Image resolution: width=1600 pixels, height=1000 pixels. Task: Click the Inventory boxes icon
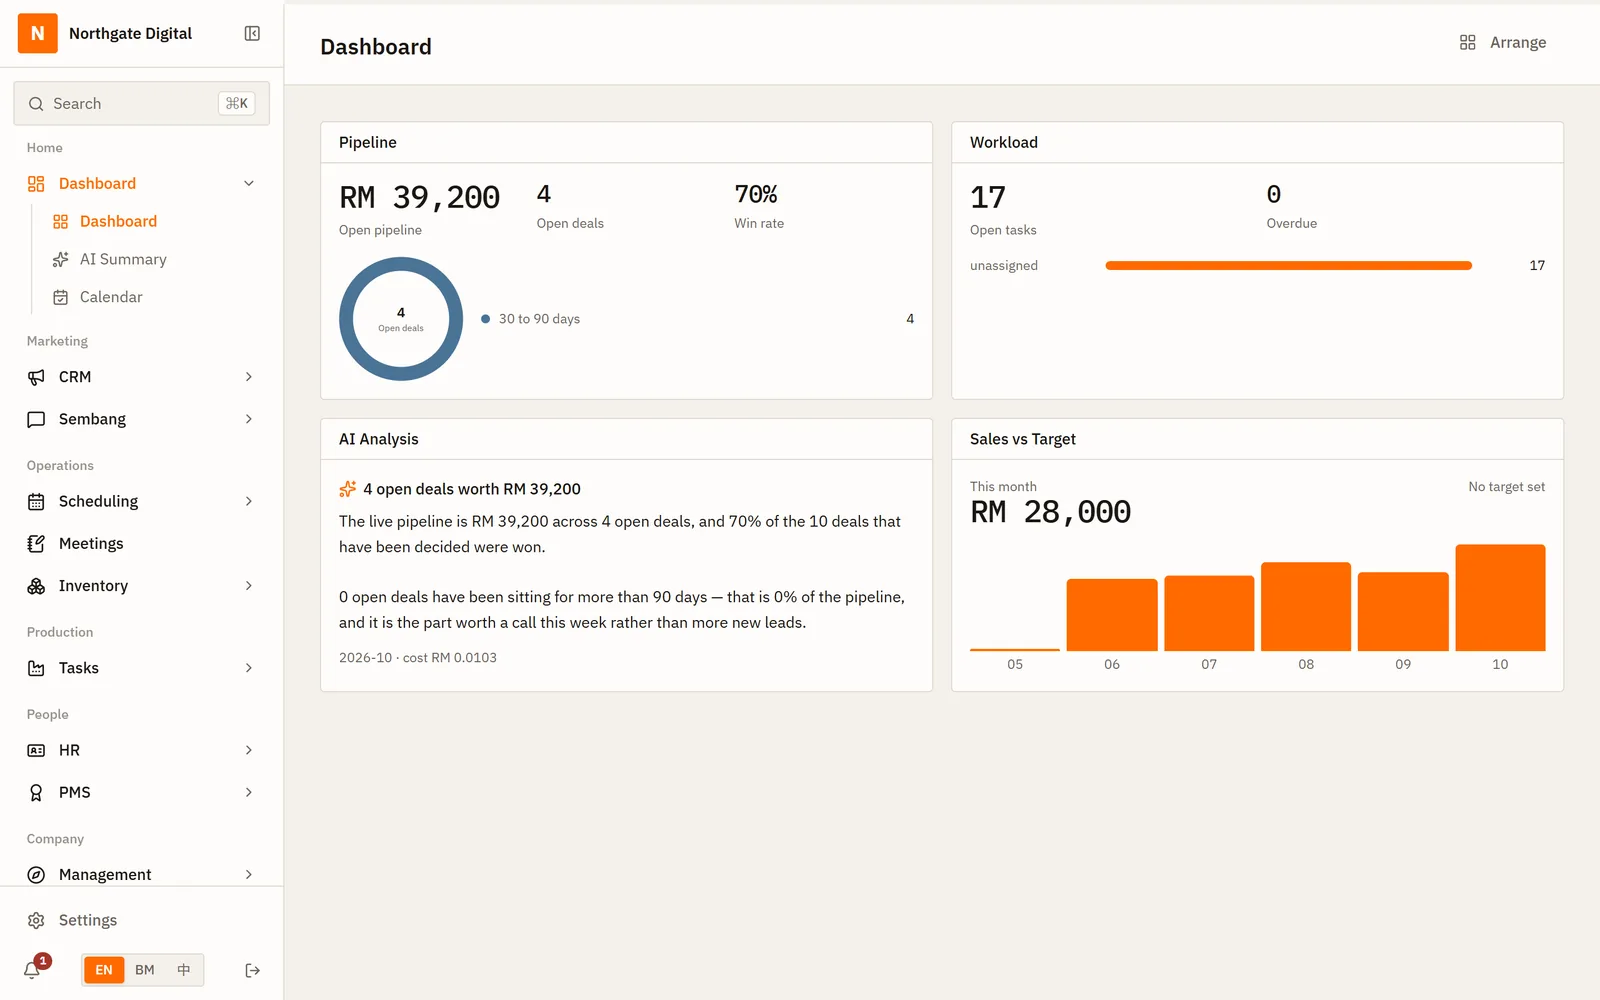tap(36, 586)
